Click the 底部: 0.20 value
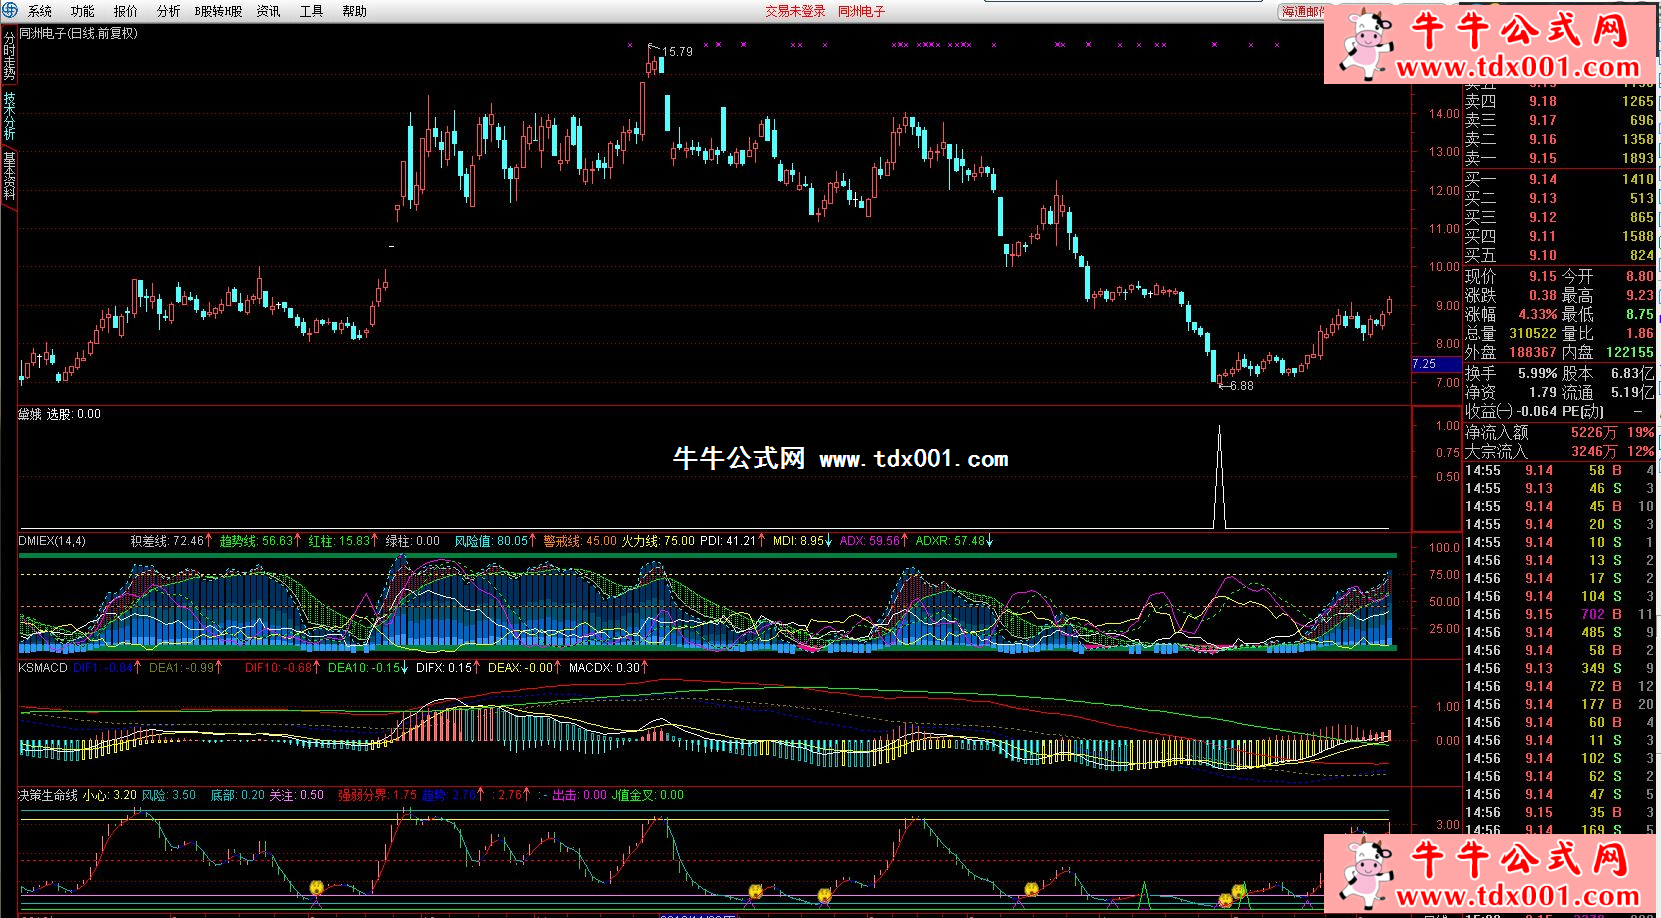 pos(238,795)
